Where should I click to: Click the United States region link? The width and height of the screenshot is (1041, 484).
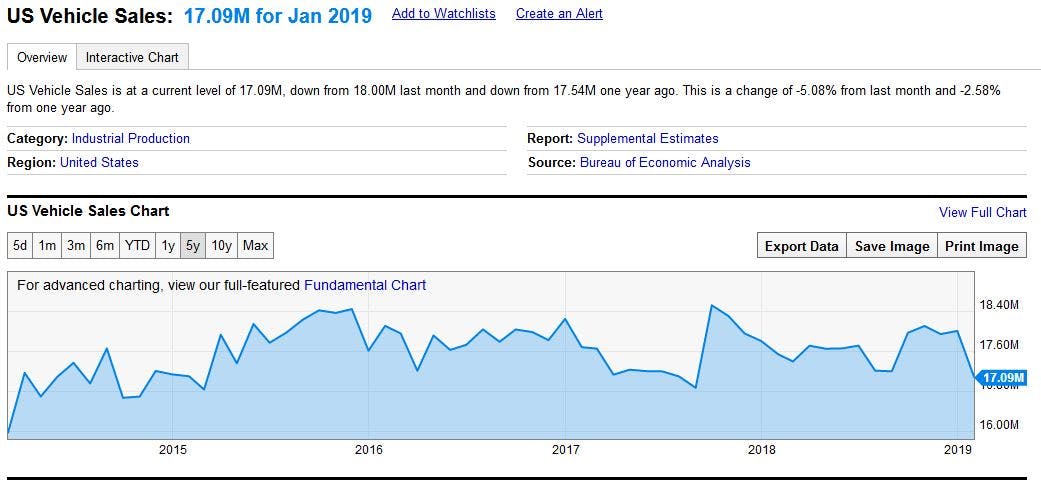(x=99, y=162)
